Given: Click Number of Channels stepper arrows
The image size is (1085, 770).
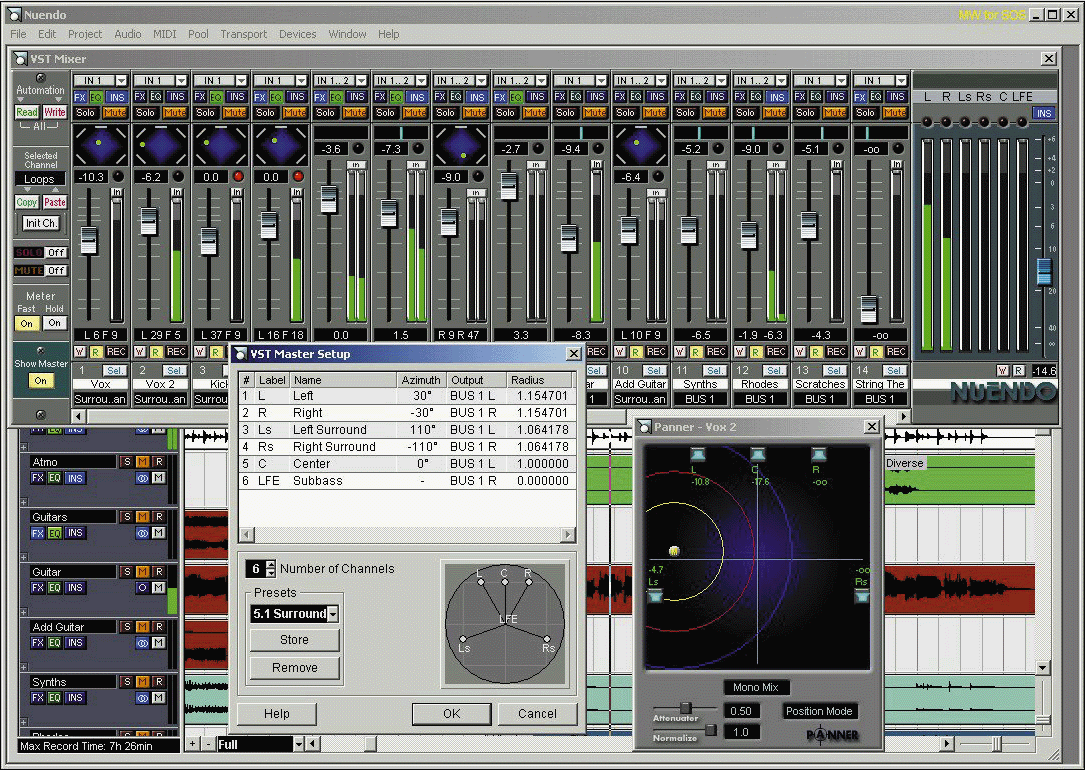Looking at the screenshot, I should pos(271,569).
